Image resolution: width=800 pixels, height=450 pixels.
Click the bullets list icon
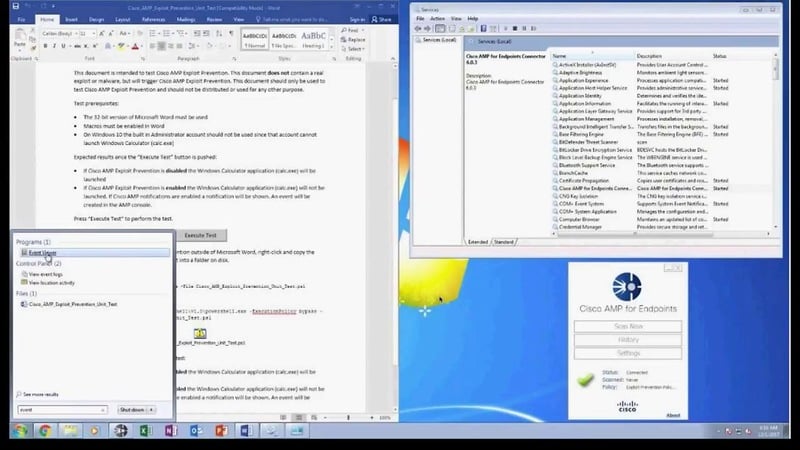(153, 34)
